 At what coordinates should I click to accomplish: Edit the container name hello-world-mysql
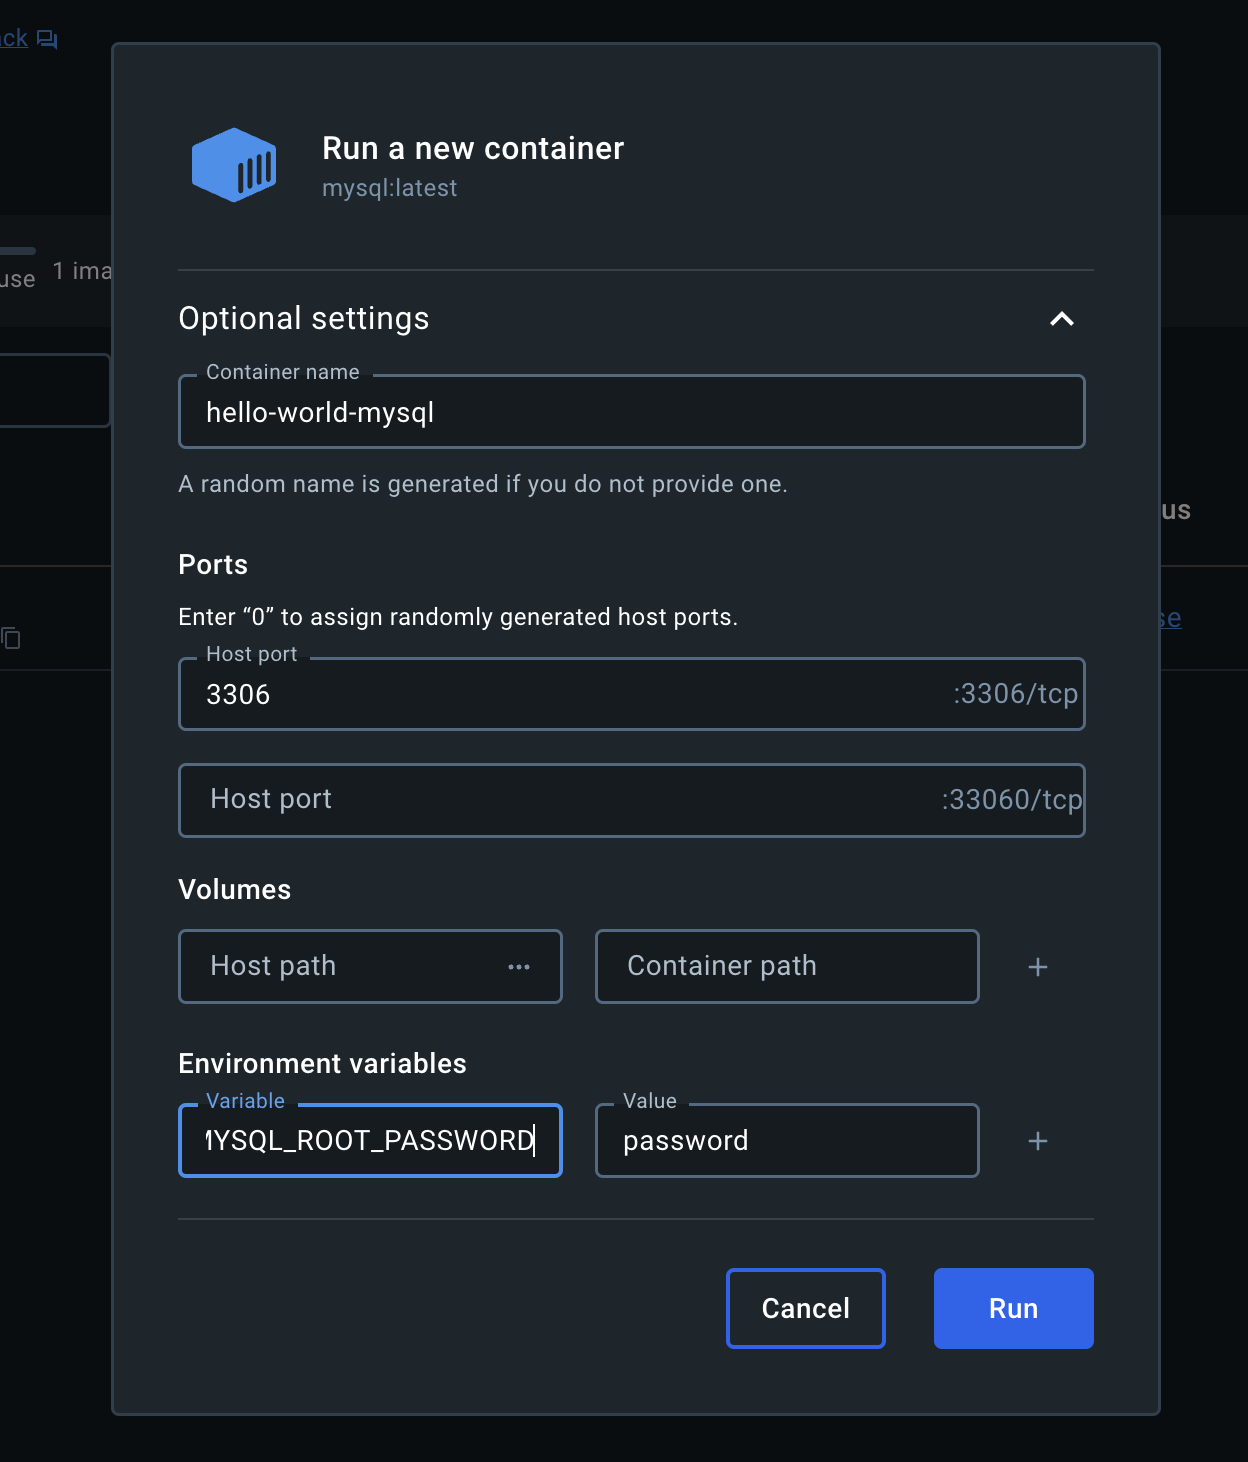pyautogui.click(x=631, y=411)
